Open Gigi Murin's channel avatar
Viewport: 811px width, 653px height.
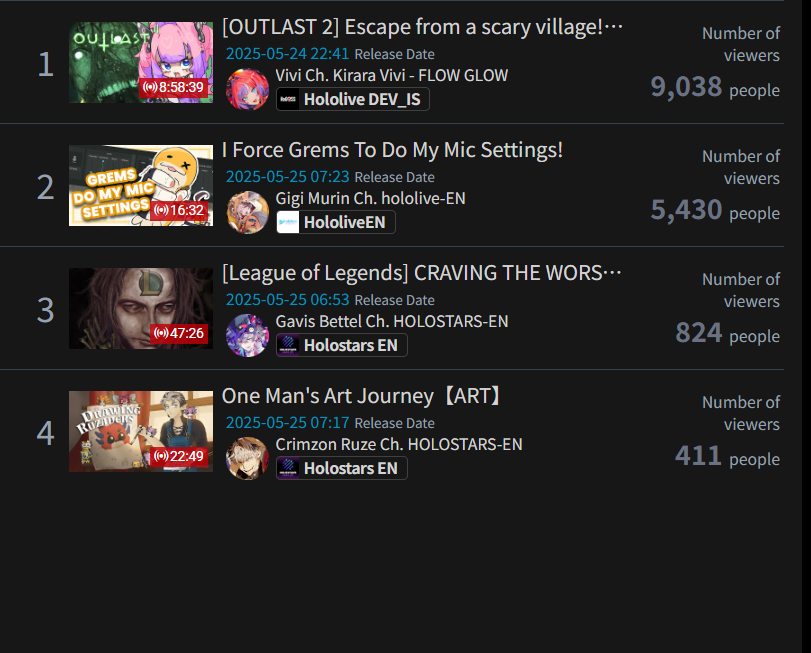(x=248, y=212)
